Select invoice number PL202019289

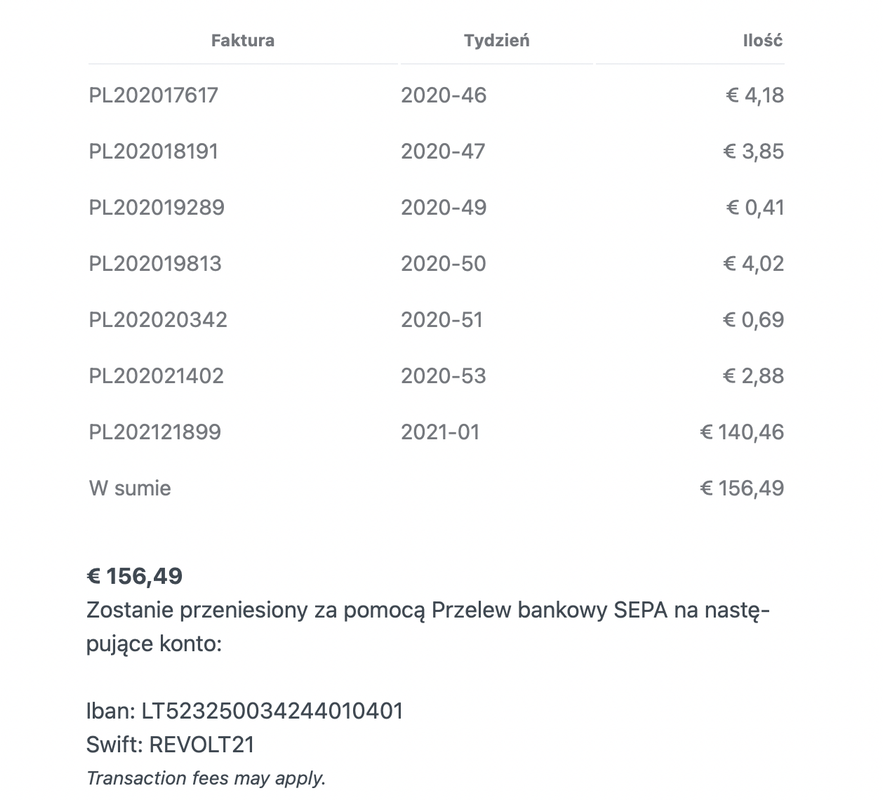click(157, 208)
